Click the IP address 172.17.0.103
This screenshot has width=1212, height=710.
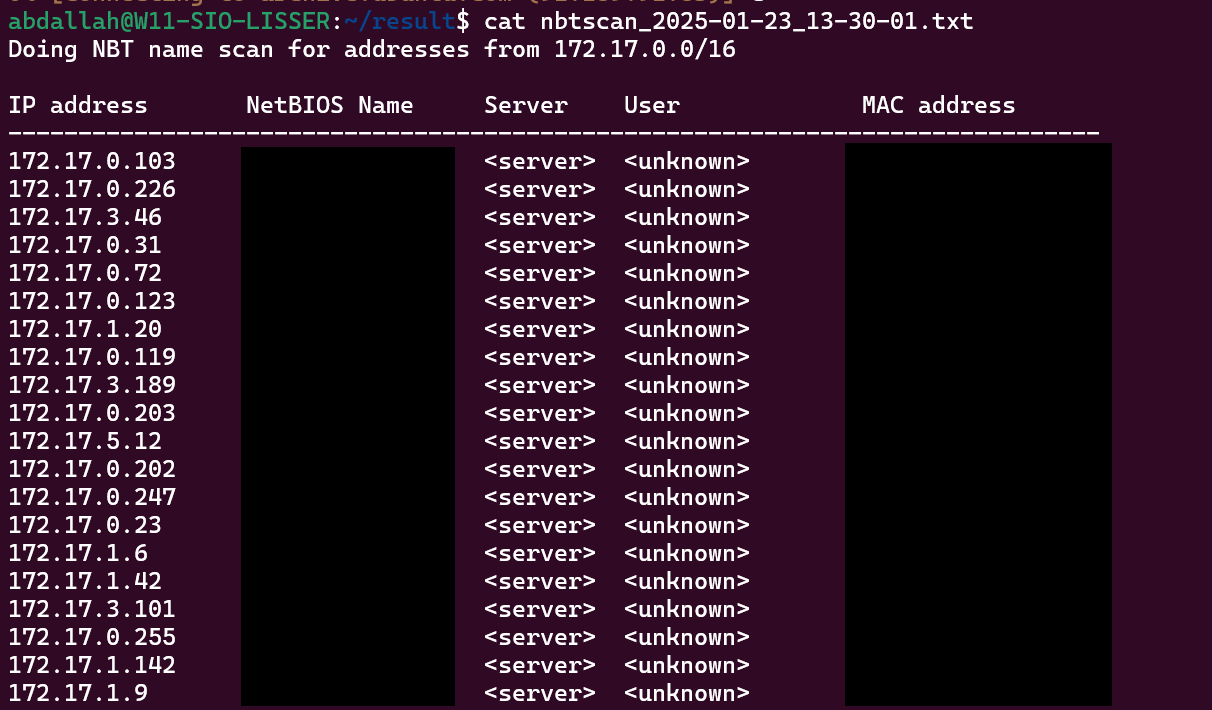92,161
